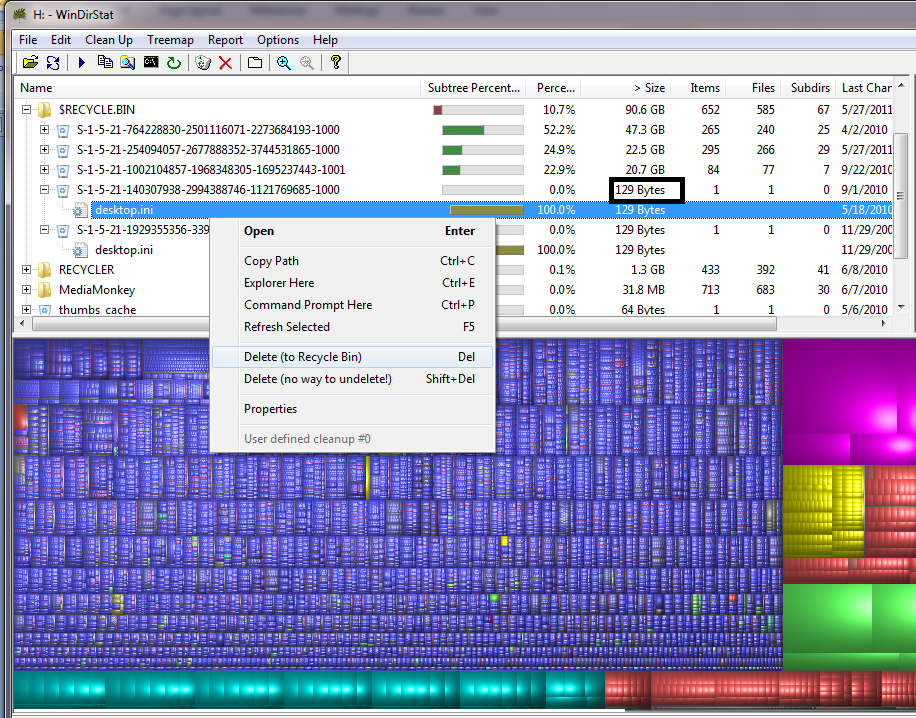Expand the thumbs_cache node
Viewport: 916px width, 718px height.
tap(26, 309)
